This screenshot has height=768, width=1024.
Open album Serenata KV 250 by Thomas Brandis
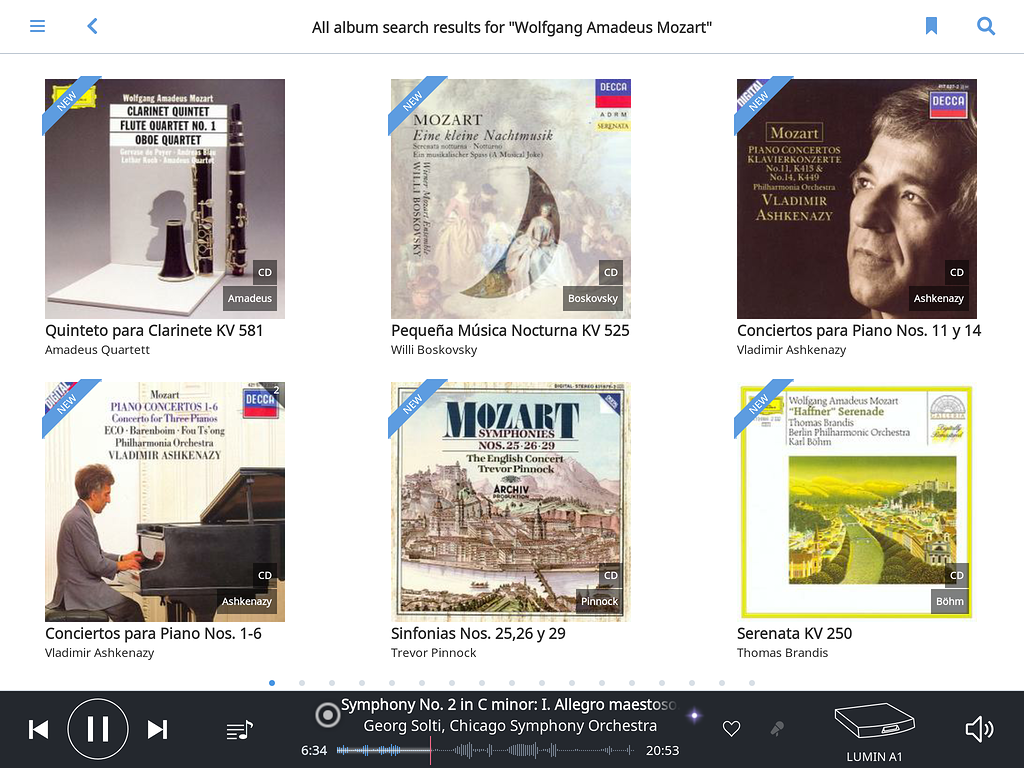856,501
